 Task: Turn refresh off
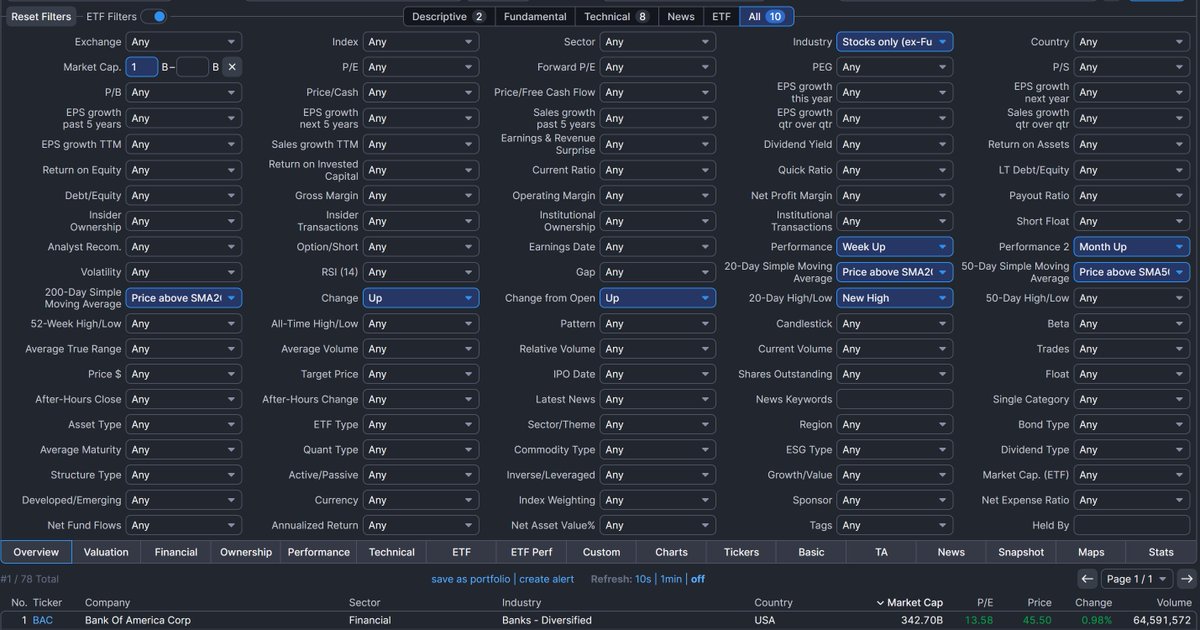(698, 579)
